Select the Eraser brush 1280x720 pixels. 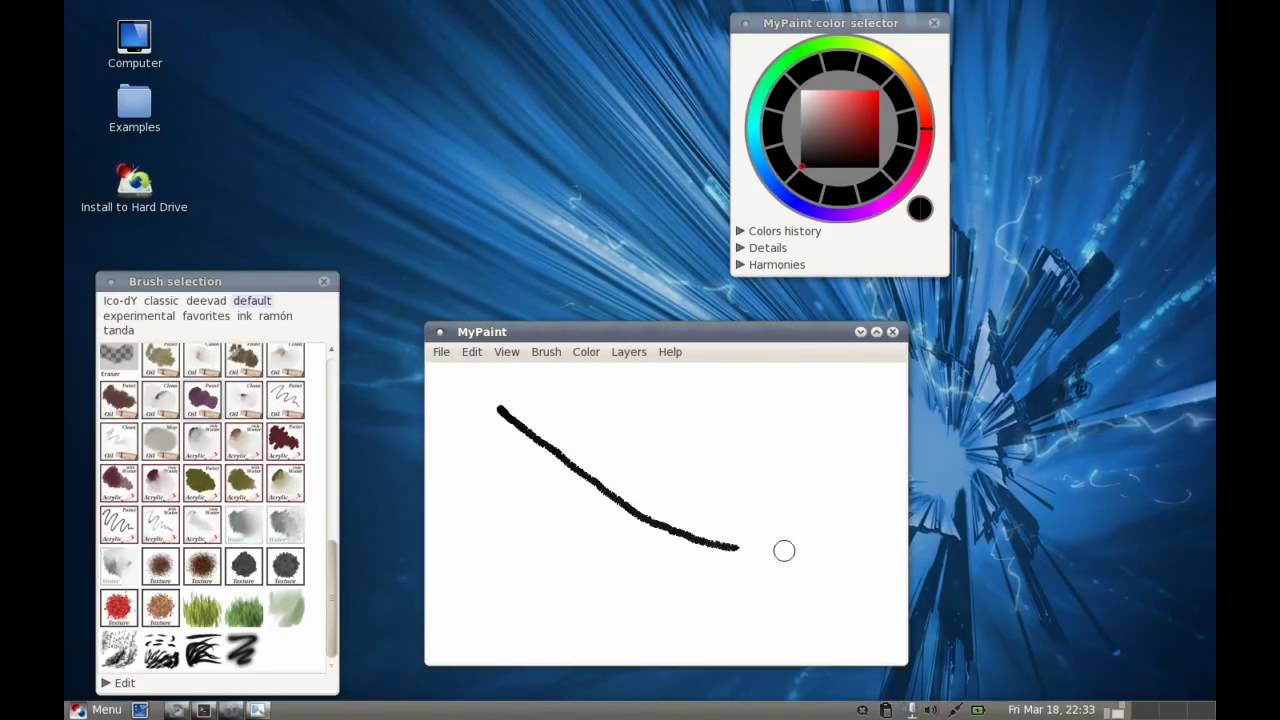click(119, 360)
